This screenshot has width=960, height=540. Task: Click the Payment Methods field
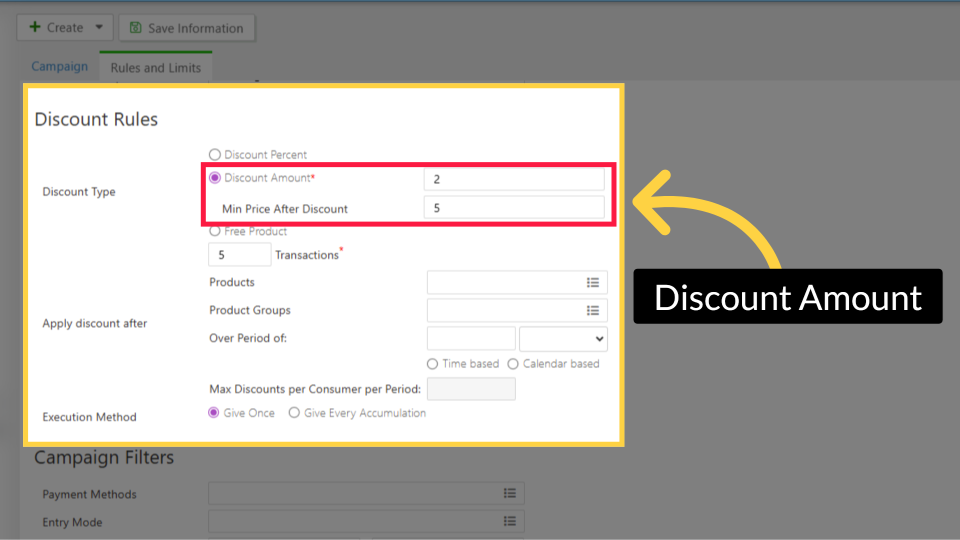click(x=366, y=493)
